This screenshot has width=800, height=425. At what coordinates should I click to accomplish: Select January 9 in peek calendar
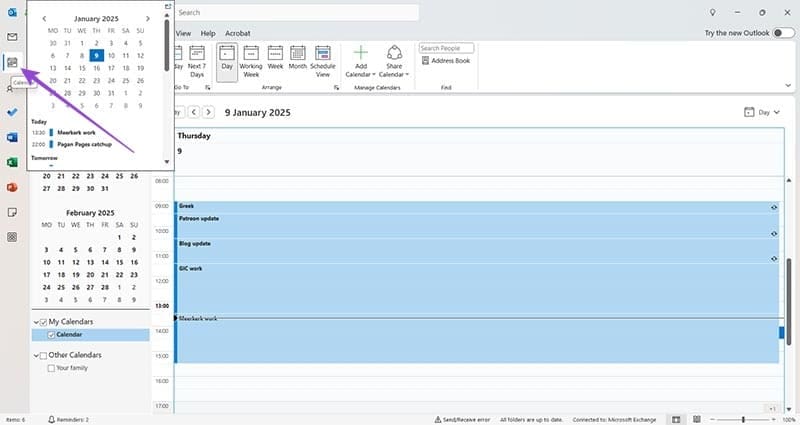(96, 55)
